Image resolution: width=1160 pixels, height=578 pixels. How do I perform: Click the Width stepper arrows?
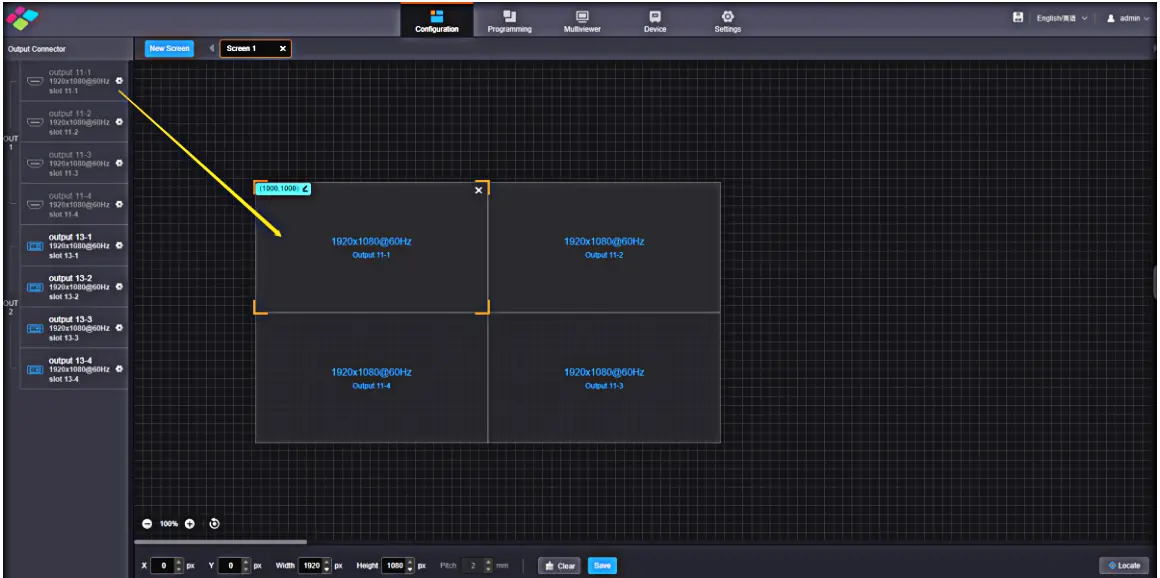[x=326, y=565]
